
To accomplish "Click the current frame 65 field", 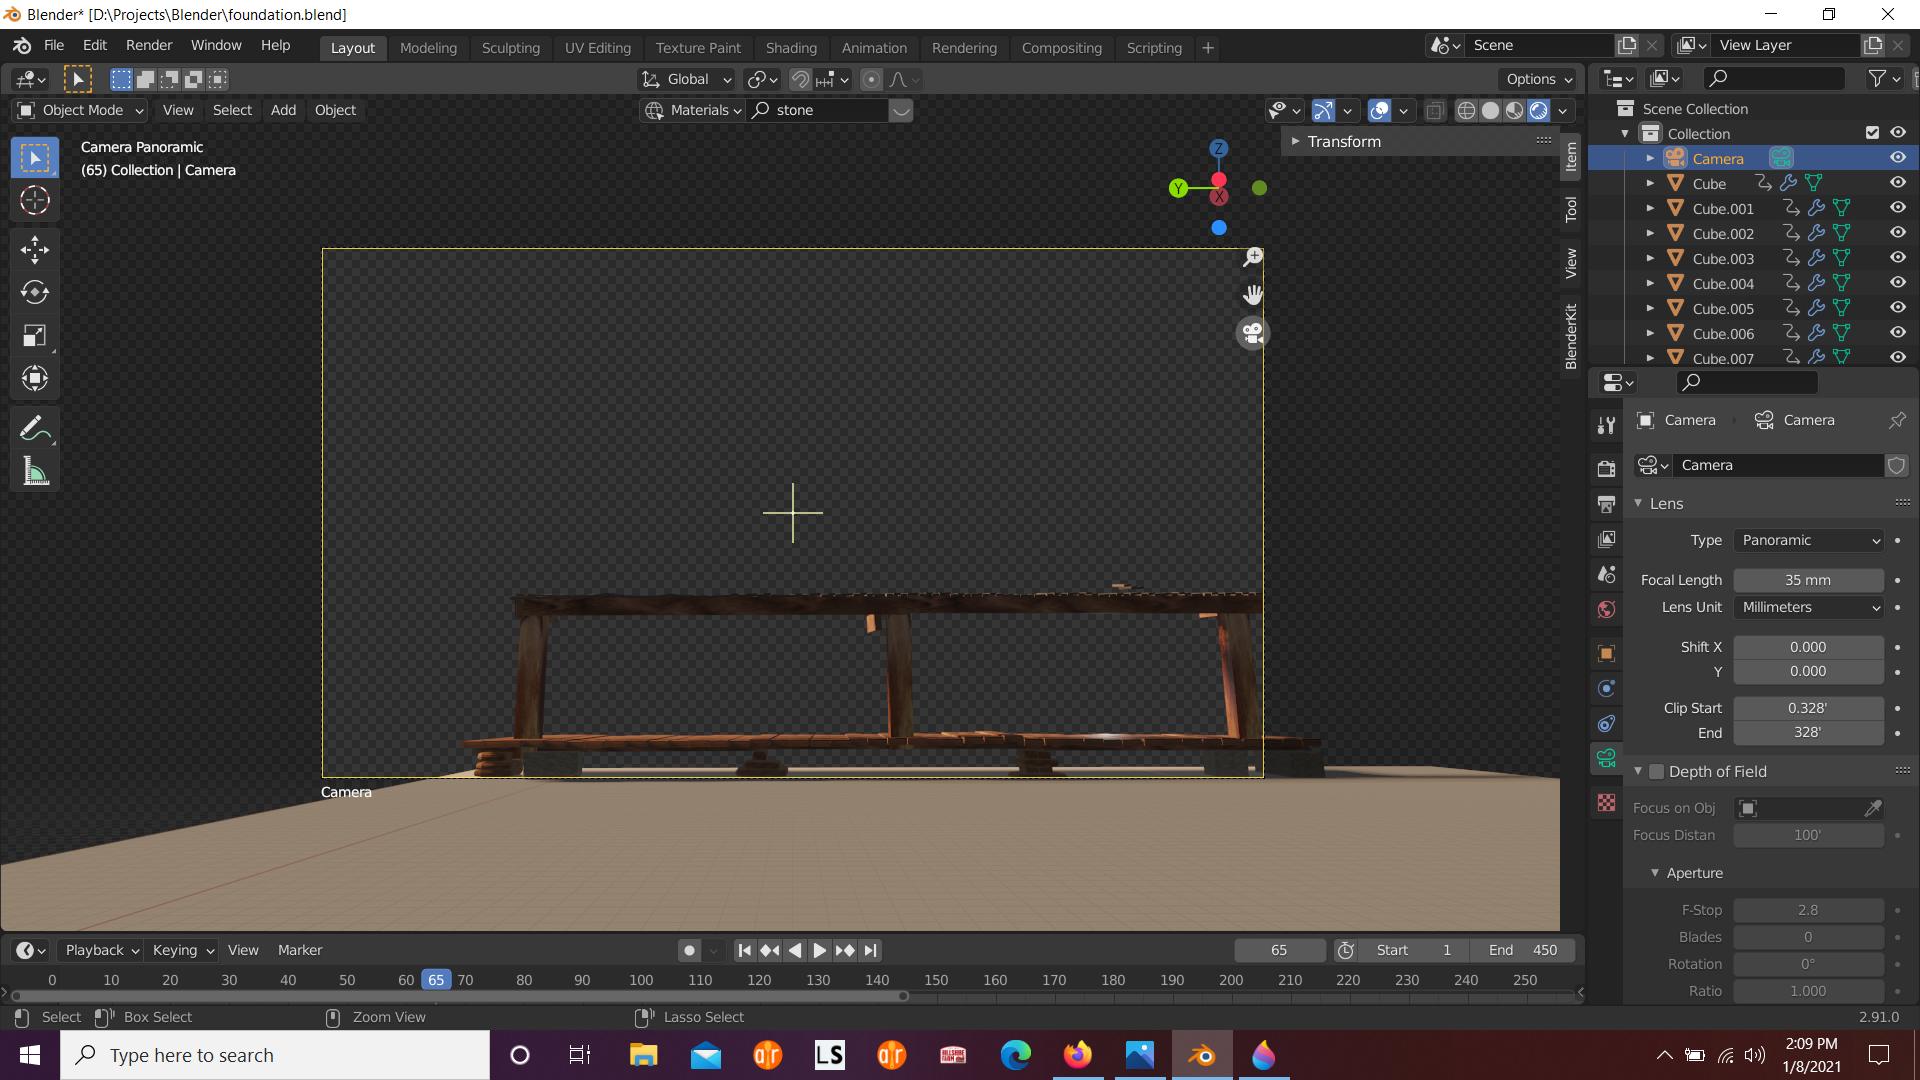I will pyautogui.click(x=1279, y=950).
